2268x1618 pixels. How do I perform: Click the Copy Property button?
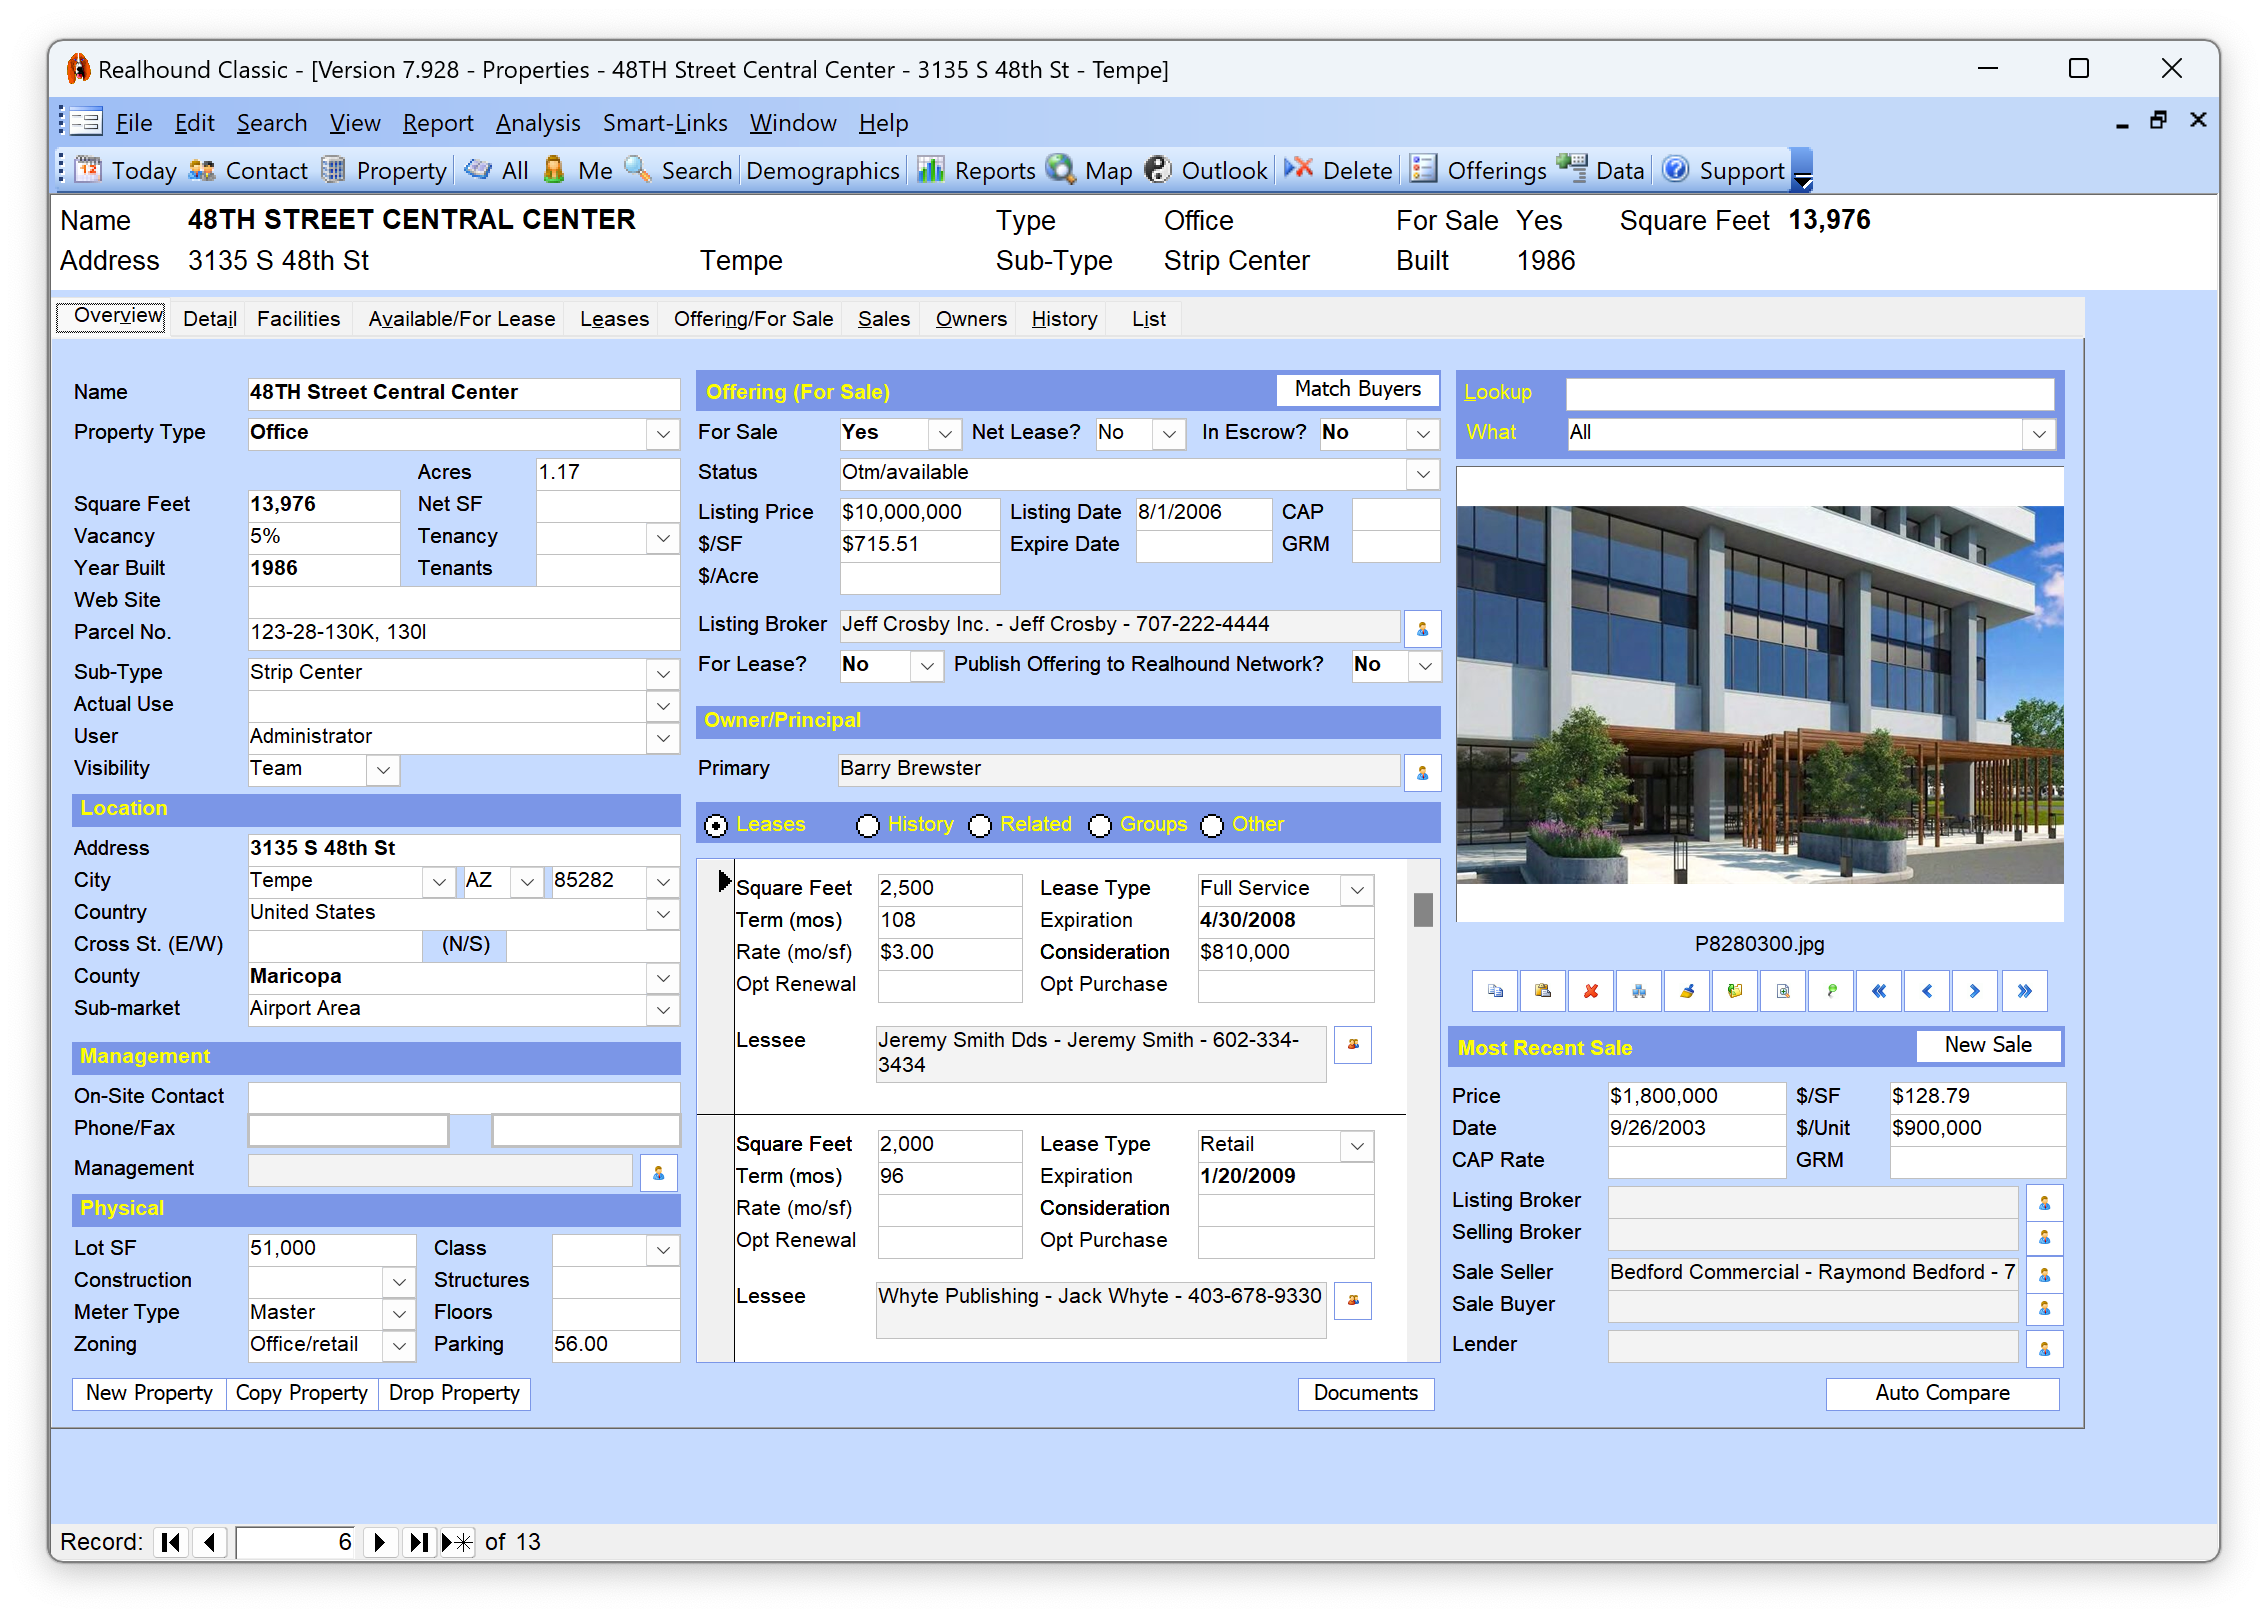pos(301,1393)
